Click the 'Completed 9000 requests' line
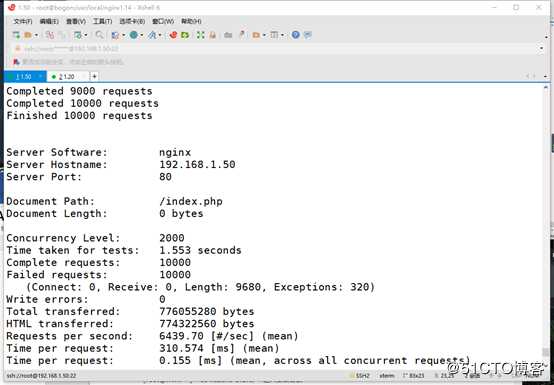Image resolution: width=554 pixels, height=385 pixels. tap(79, 91)
